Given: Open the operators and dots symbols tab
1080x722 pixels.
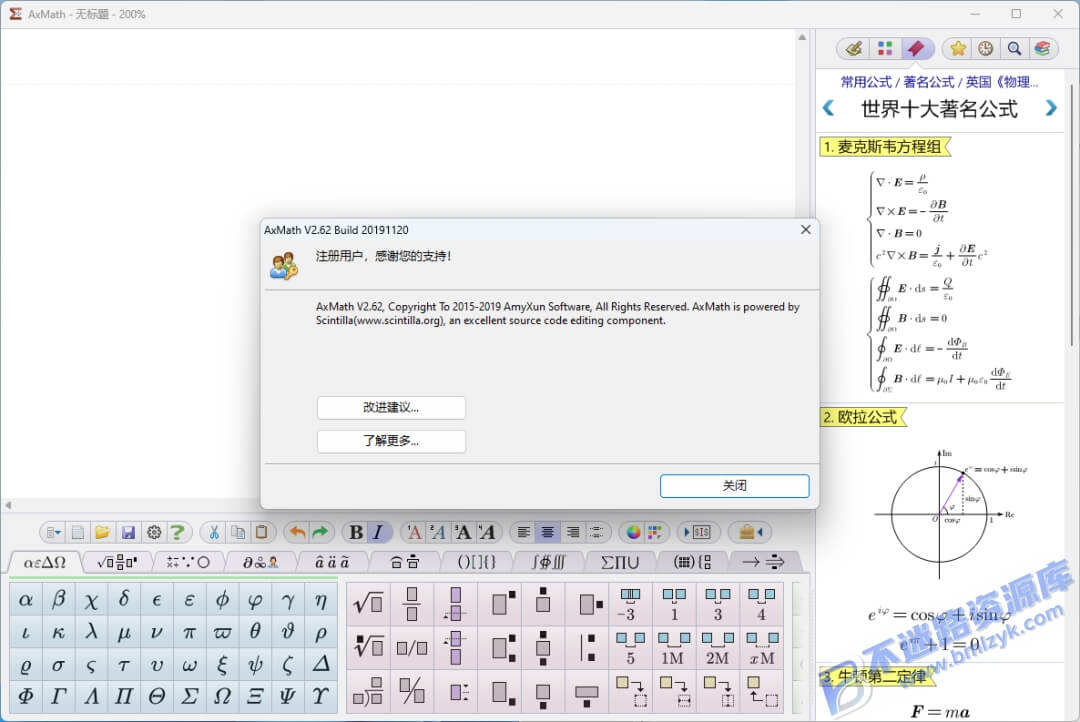Looking at the screenshot, I should tap(188, 562).
